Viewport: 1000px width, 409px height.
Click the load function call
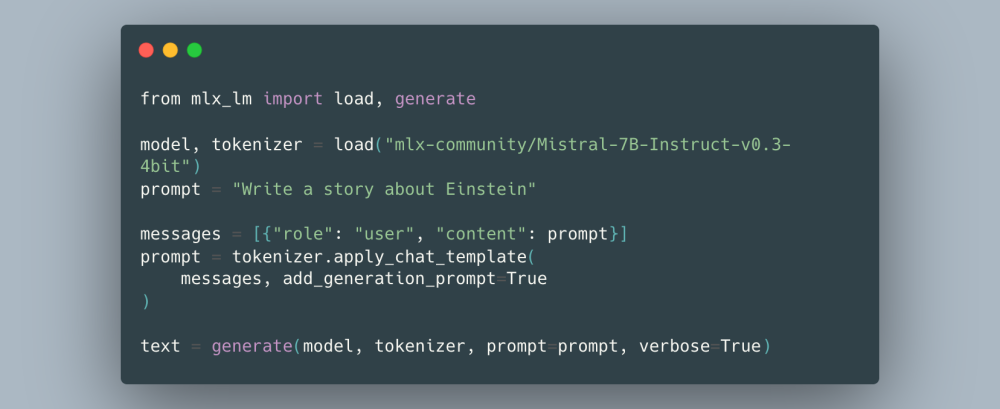point(354,145)
